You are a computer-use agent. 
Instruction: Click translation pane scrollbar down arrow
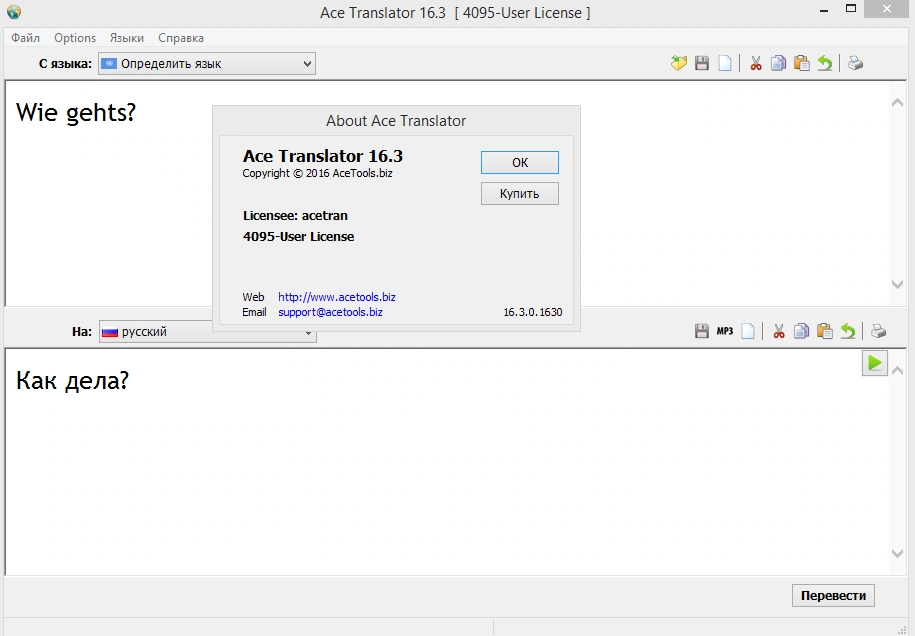click(897, 553)
